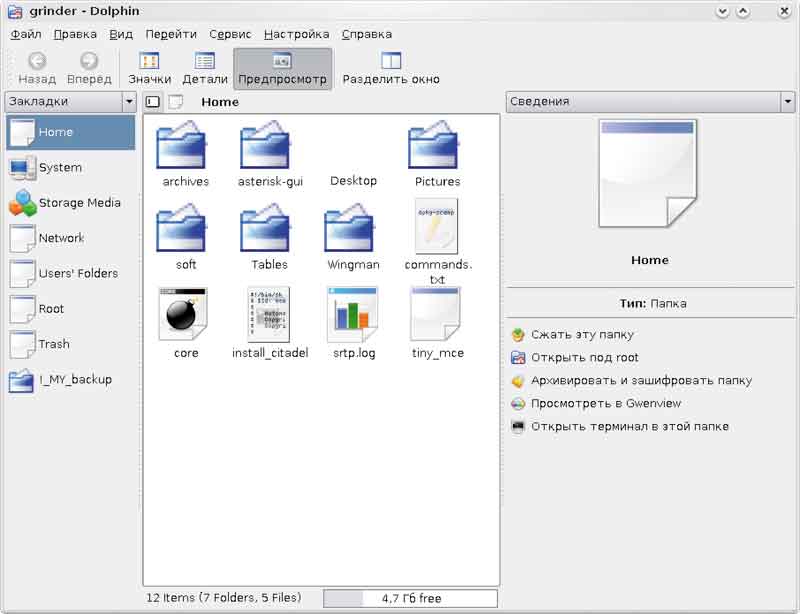
Task: Go back with the Назад button
Action: click(x=37, y=68)
